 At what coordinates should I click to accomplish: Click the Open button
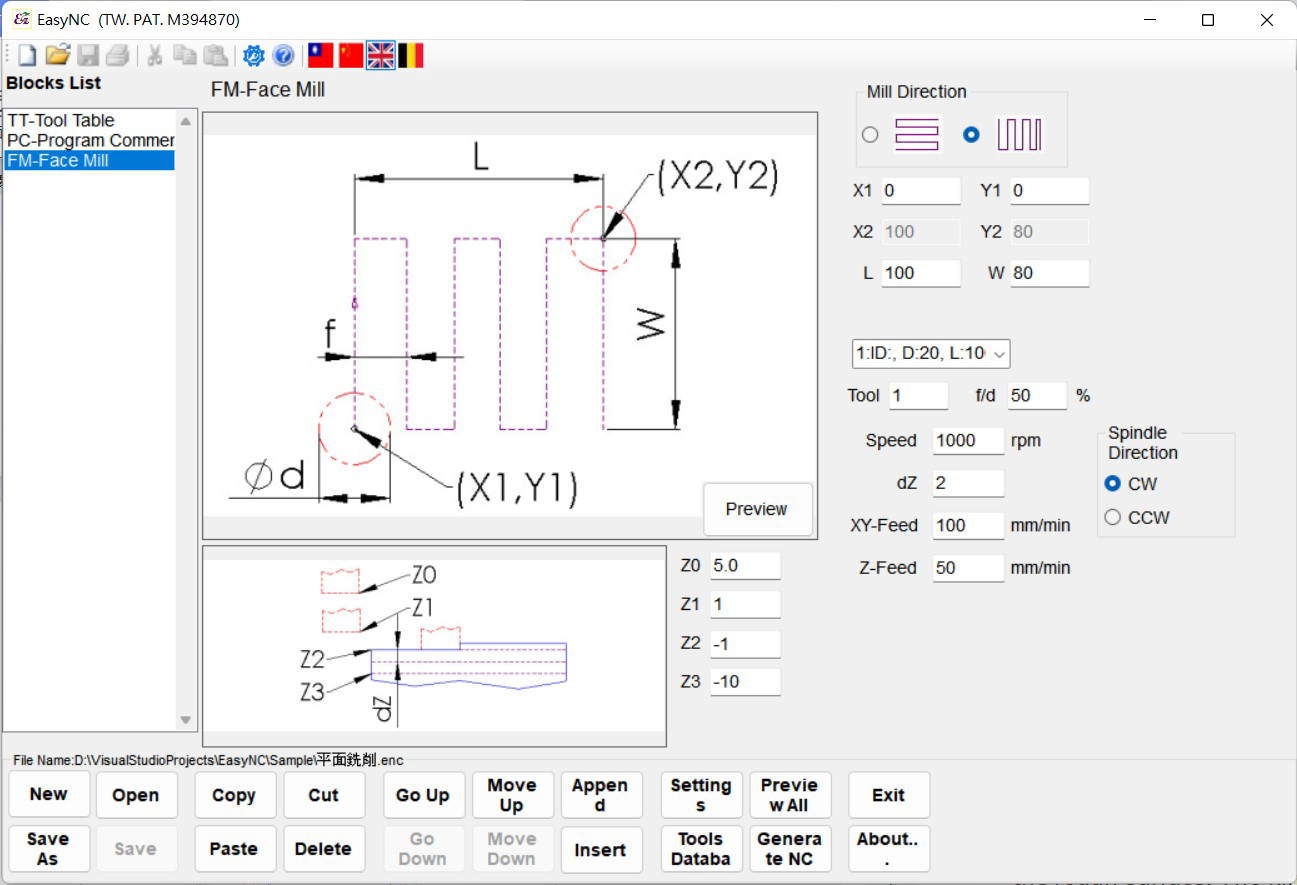(x=136, y=795)
